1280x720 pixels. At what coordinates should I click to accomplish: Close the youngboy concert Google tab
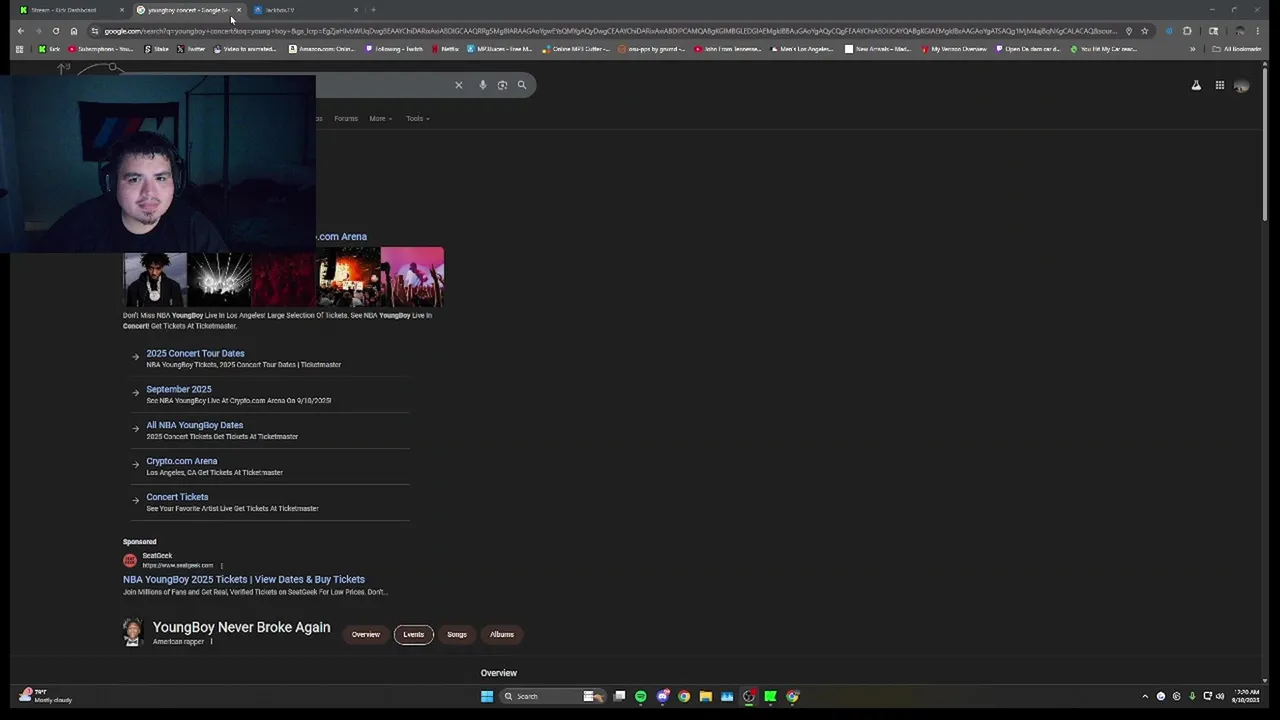pos(238,10)
